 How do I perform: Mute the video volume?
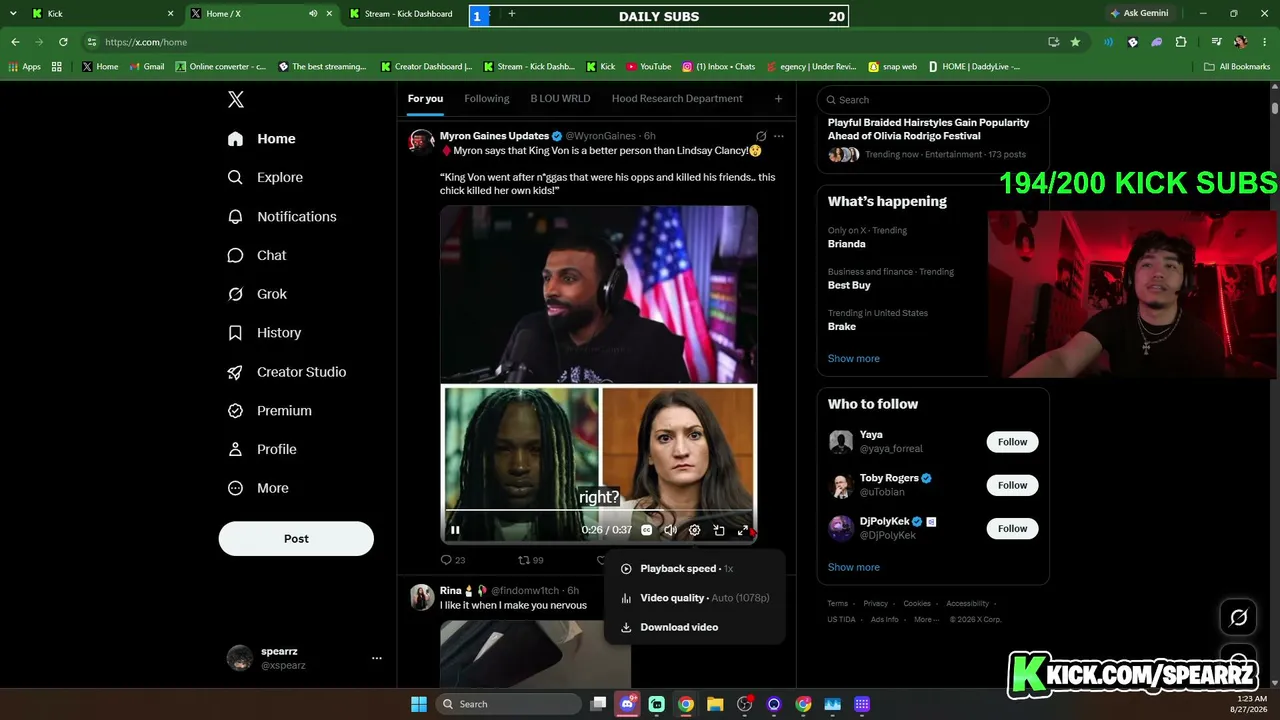click(x=671, y=530)
